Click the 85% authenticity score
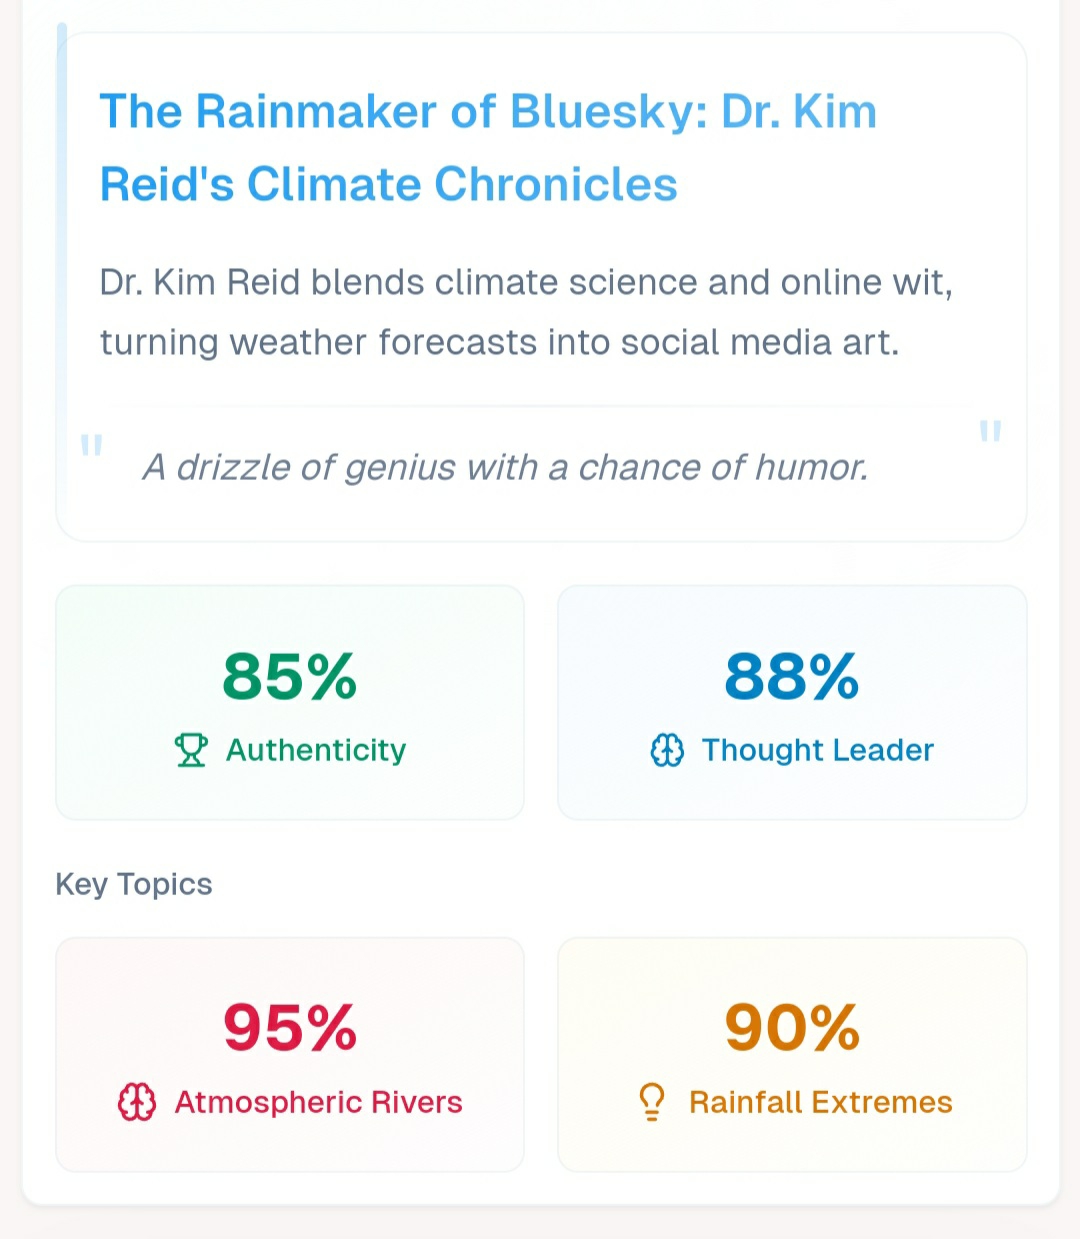Screen dimensions: 1080x1239 point(290,677)
